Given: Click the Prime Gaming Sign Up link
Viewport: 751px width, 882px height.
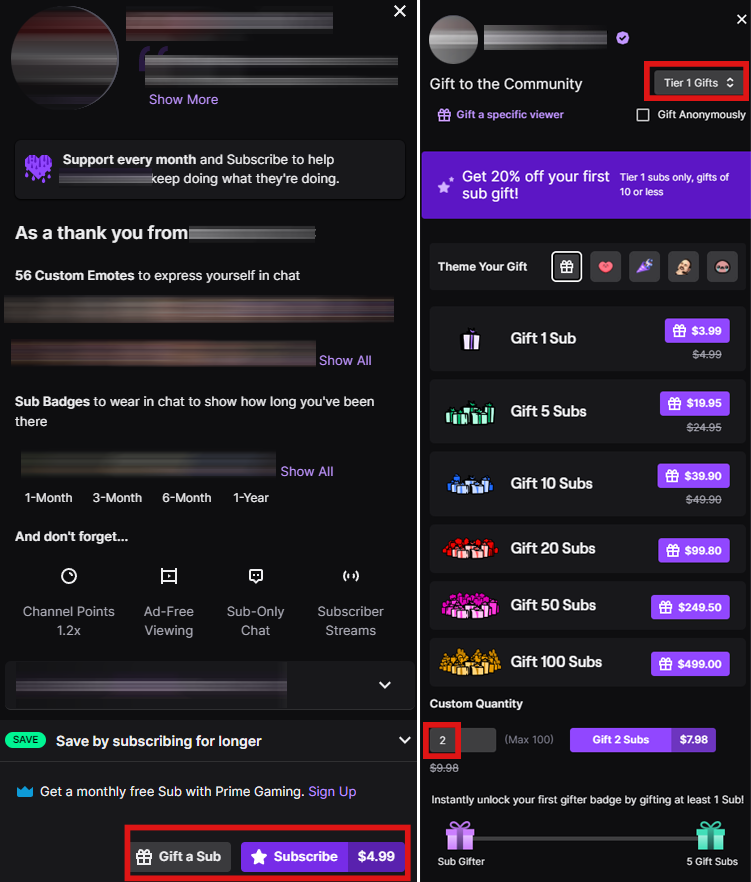Looking at the screenshot, I should 332,791.
